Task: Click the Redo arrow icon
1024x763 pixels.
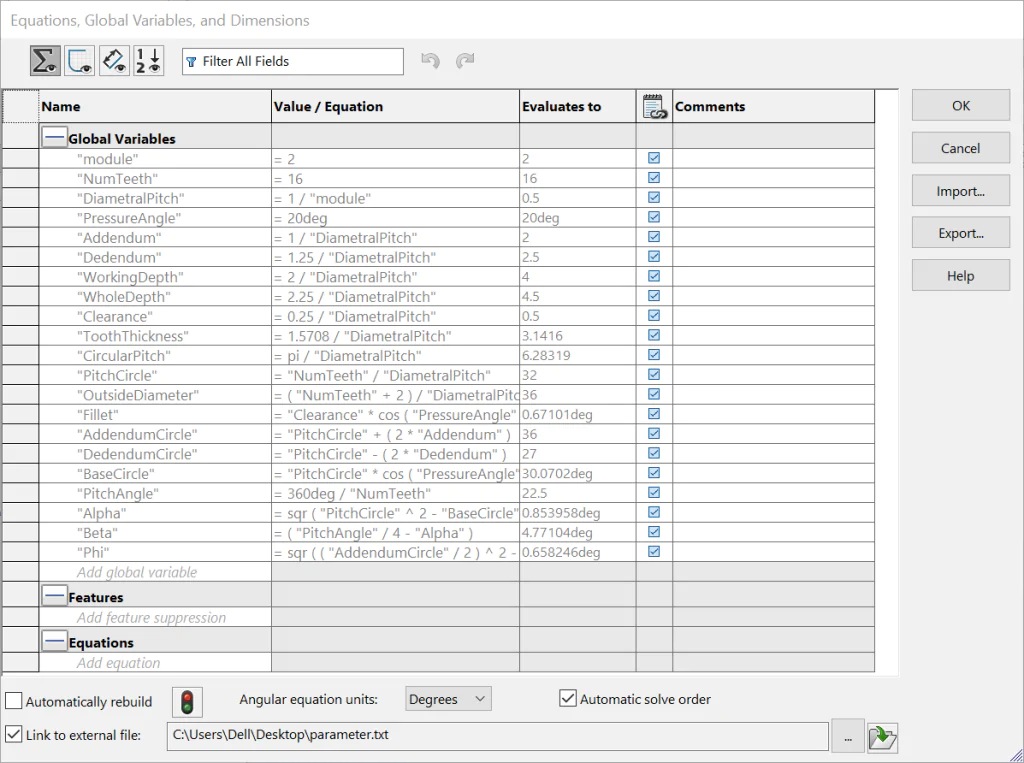Action: (464, 61)
